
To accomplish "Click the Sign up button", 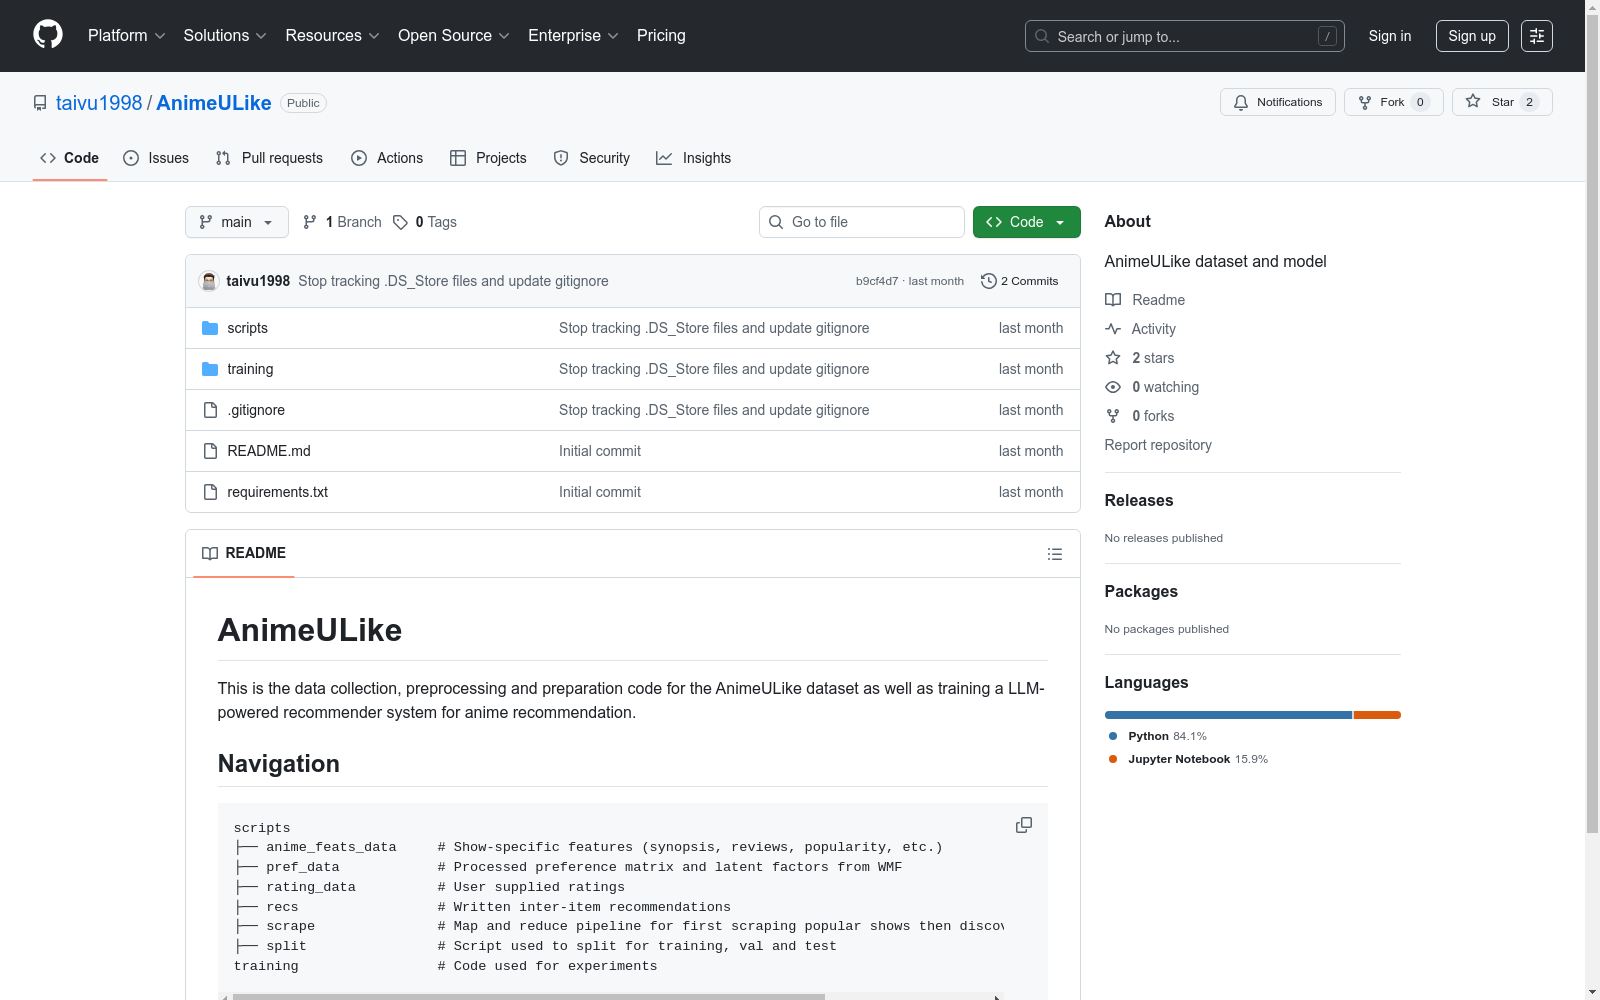I will coord(1472,36).
